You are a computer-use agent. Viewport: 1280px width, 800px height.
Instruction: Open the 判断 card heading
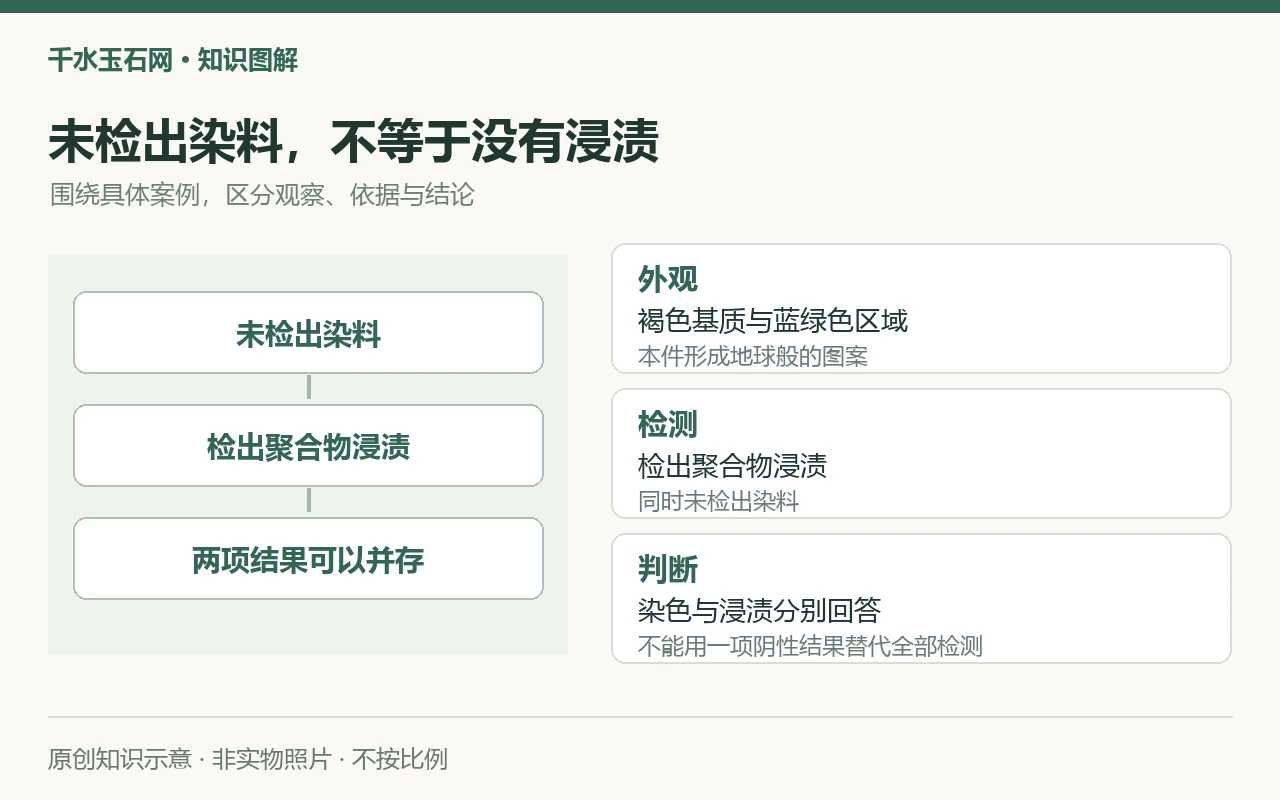[x=668, y=569]
